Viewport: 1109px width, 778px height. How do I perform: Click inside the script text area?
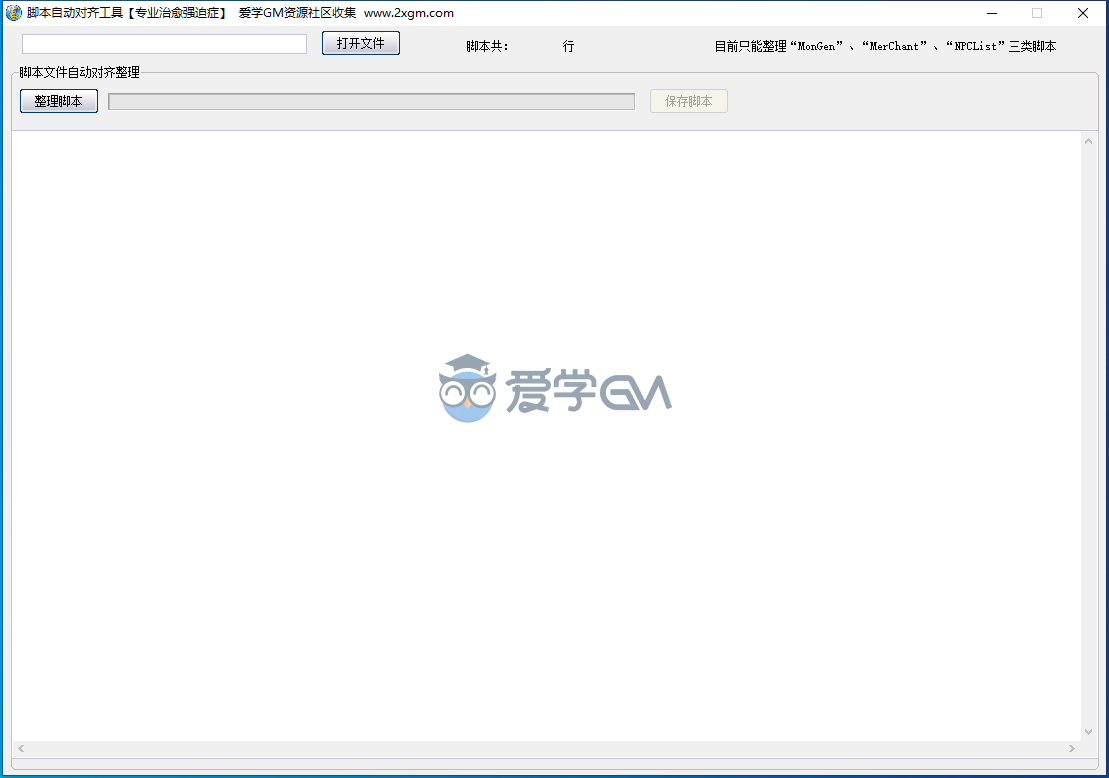click(x=546, y=436)
